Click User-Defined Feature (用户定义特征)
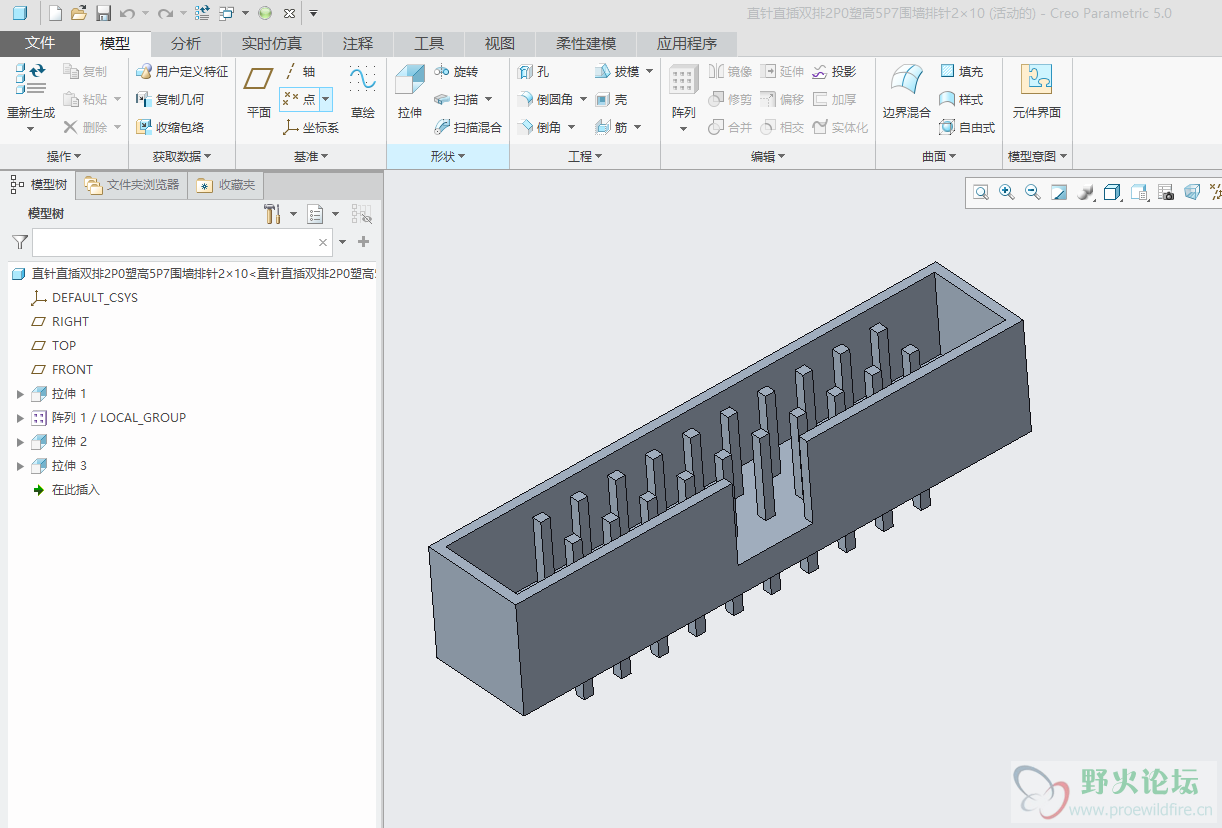The image size is (1222, 828). click(182, 72)
